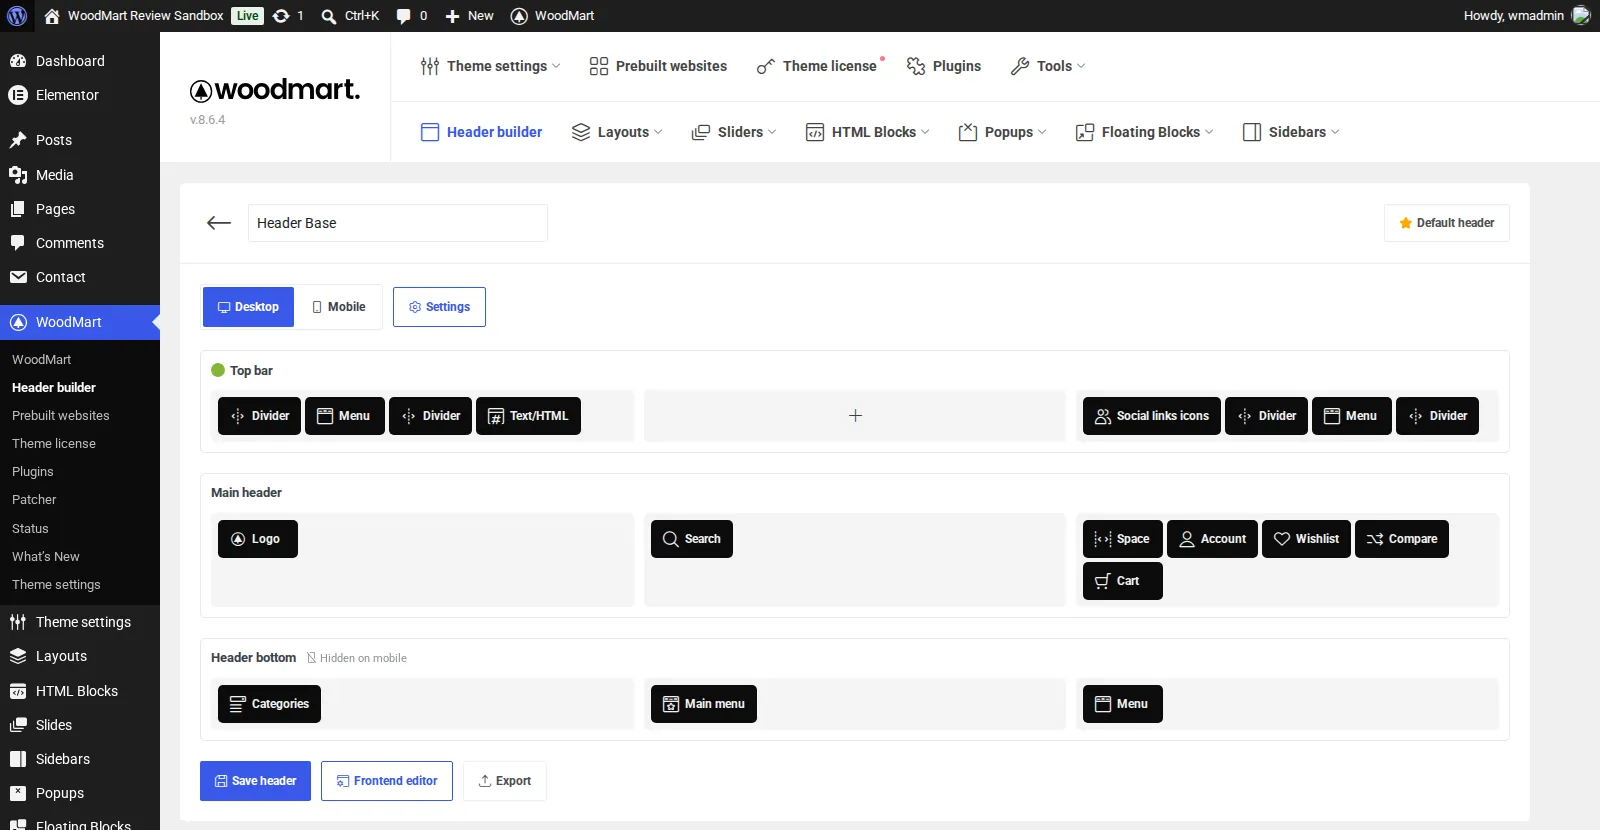The width and height of the screenshot is (1600, 830).
Task: Click the header name field 'Header Base'
Action: coord(398,223)
